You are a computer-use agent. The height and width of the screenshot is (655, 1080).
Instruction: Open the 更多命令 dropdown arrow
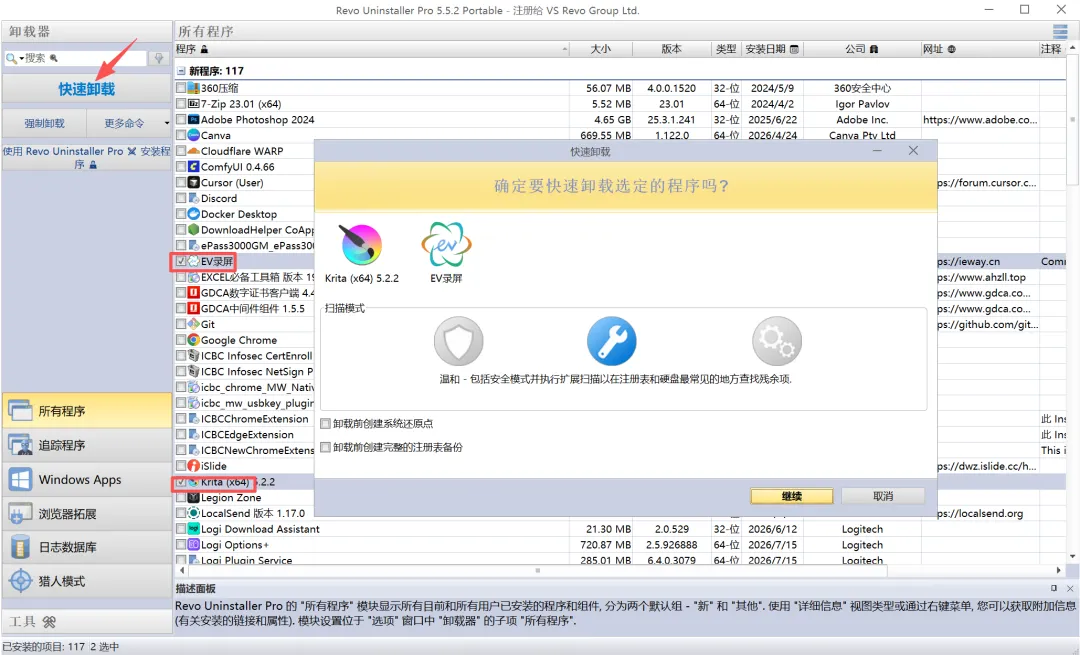click(166, 123)
